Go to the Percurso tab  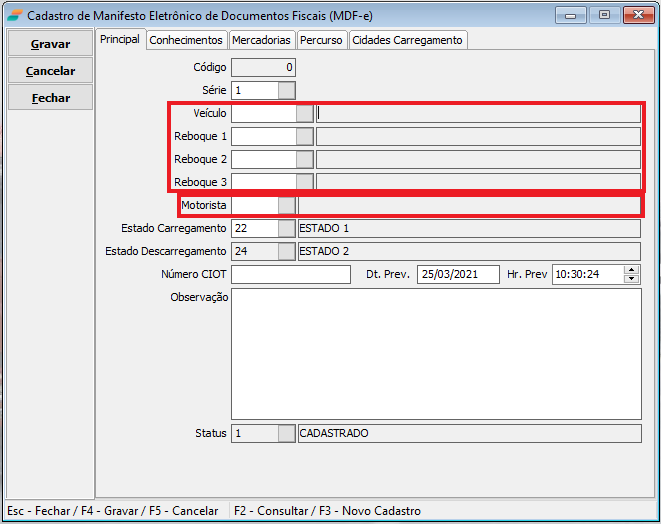tap(321, 40)
